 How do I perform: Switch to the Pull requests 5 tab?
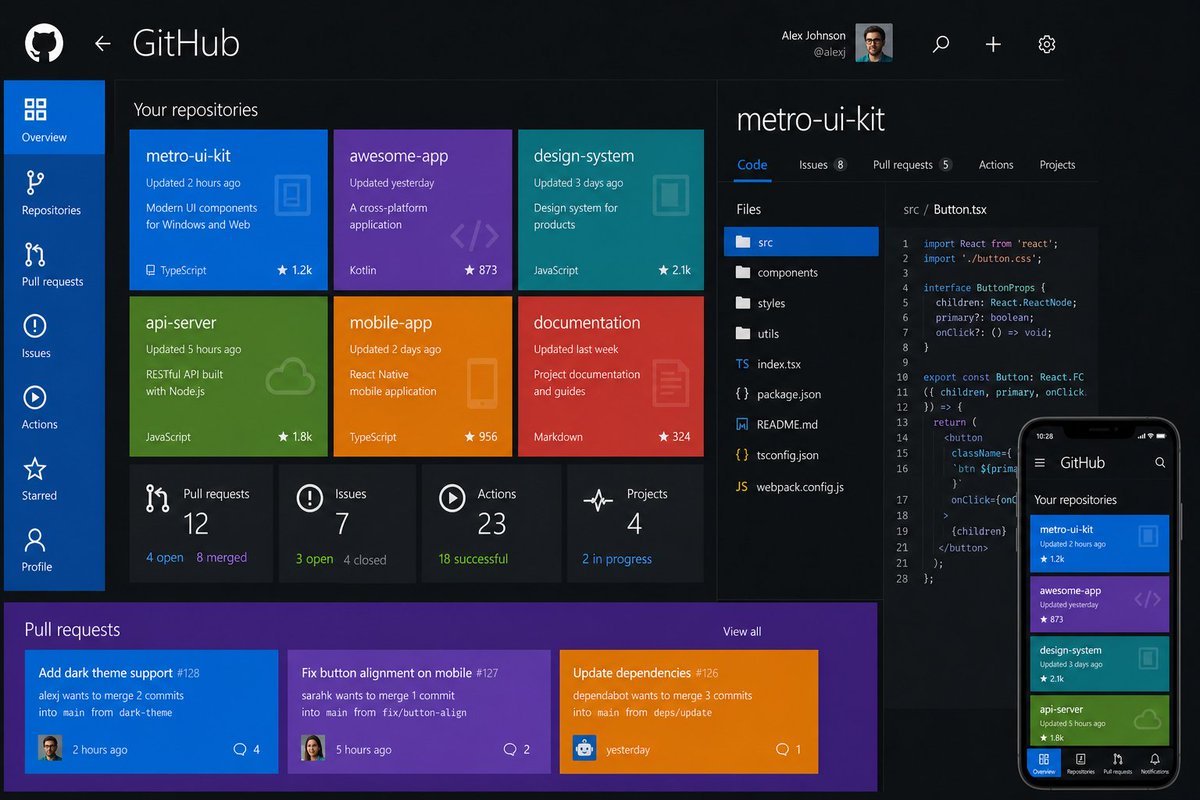pos(912,165)
